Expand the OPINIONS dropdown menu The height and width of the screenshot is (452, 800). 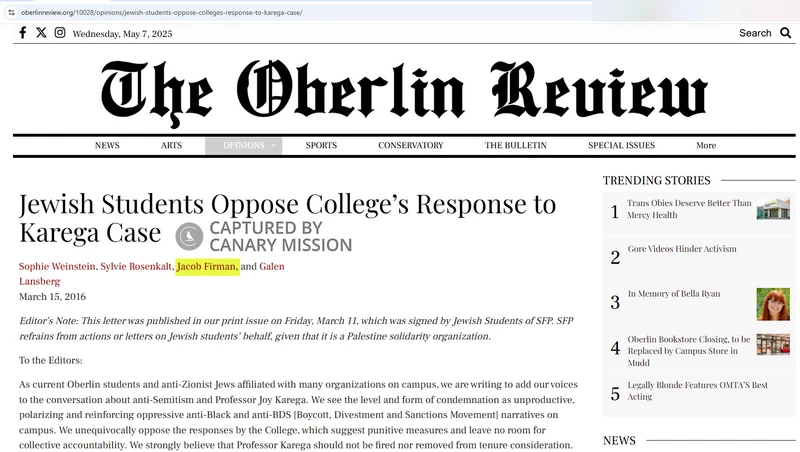[244, 145]
